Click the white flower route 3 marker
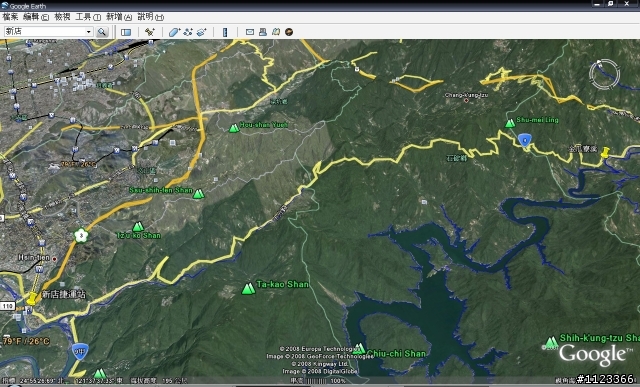640x387 pixels. (x=81, y=235)
